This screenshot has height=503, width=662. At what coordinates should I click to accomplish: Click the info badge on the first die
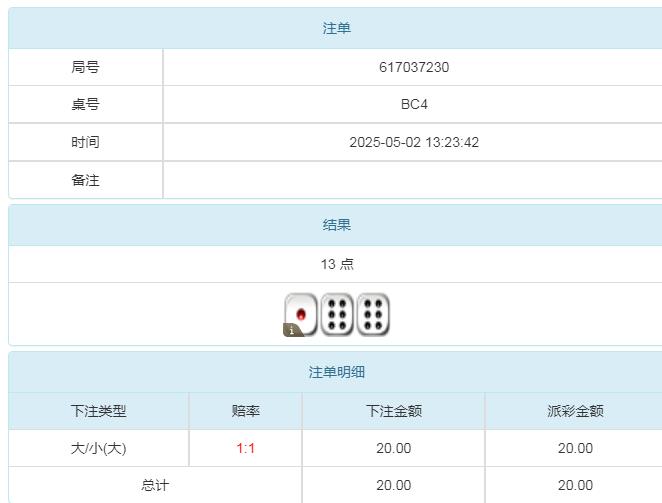[292, 329]
